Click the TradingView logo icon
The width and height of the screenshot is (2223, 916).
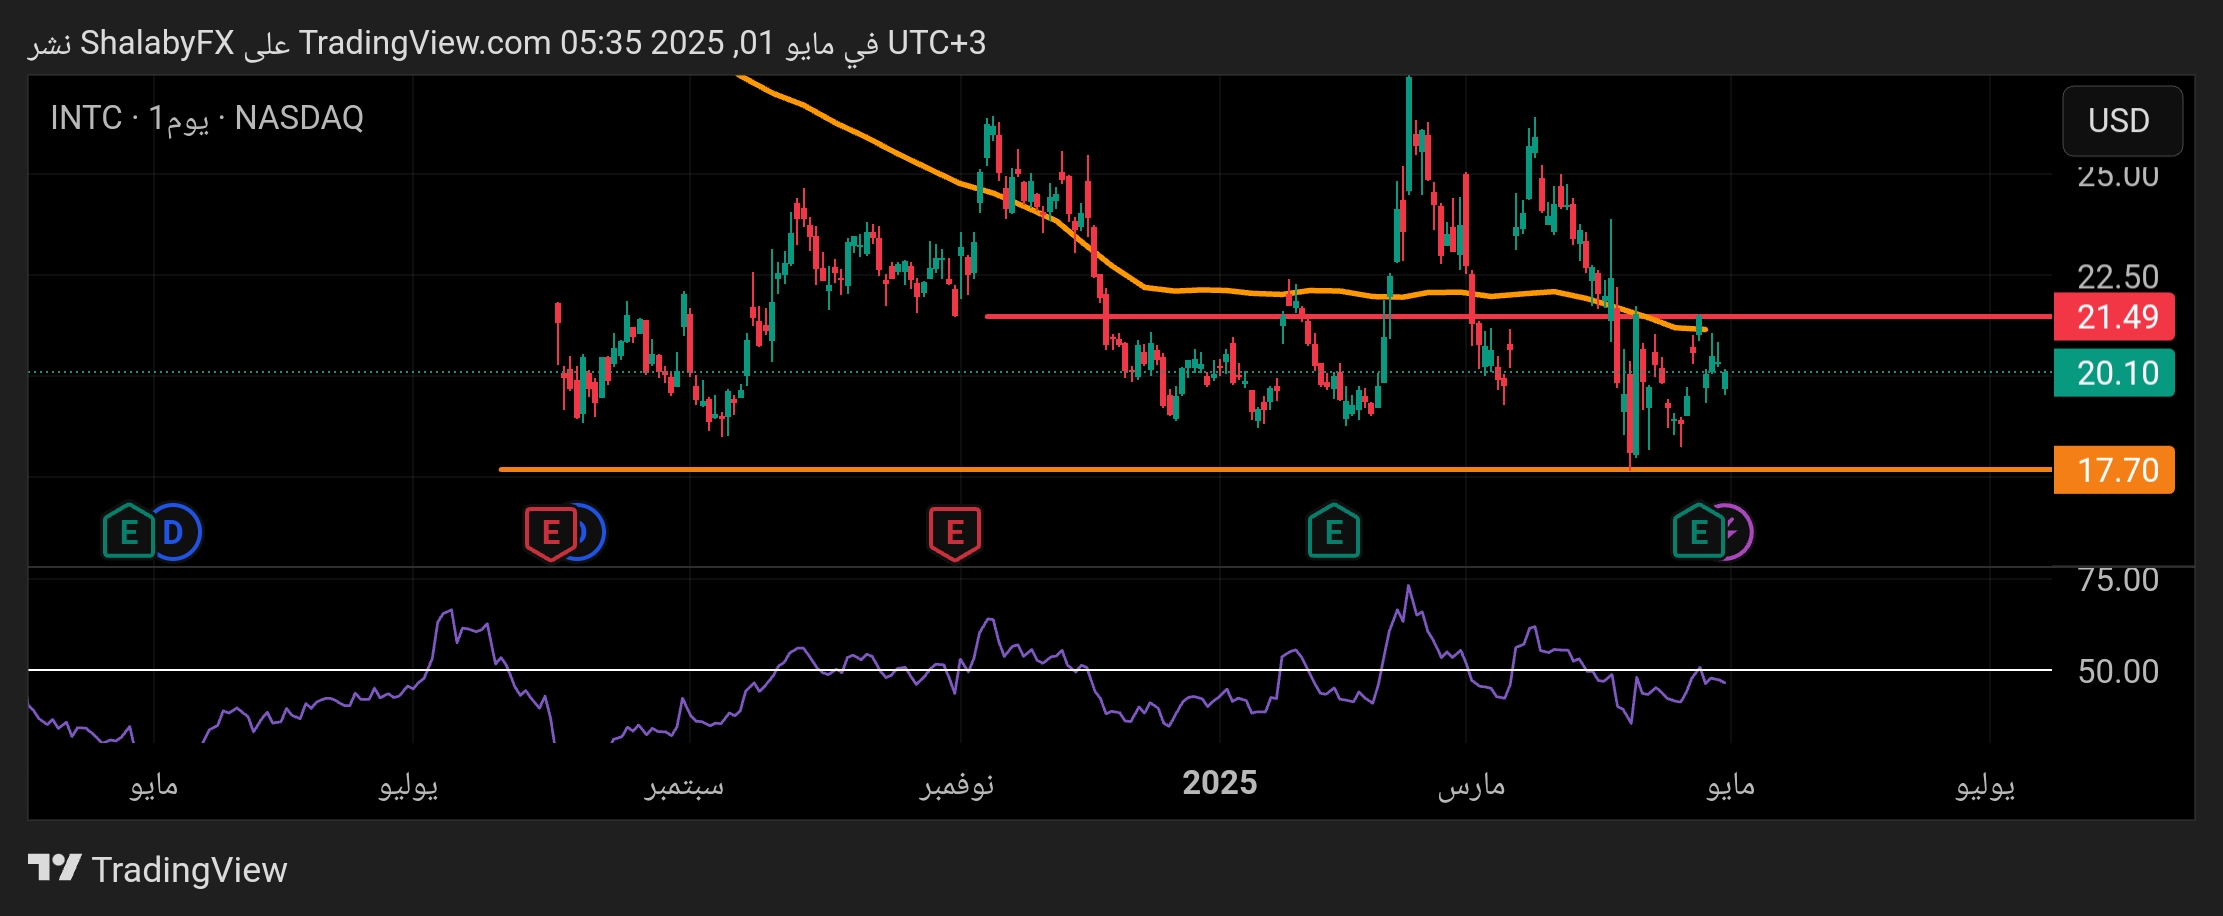pyautogui.click(x=54, y=868)
